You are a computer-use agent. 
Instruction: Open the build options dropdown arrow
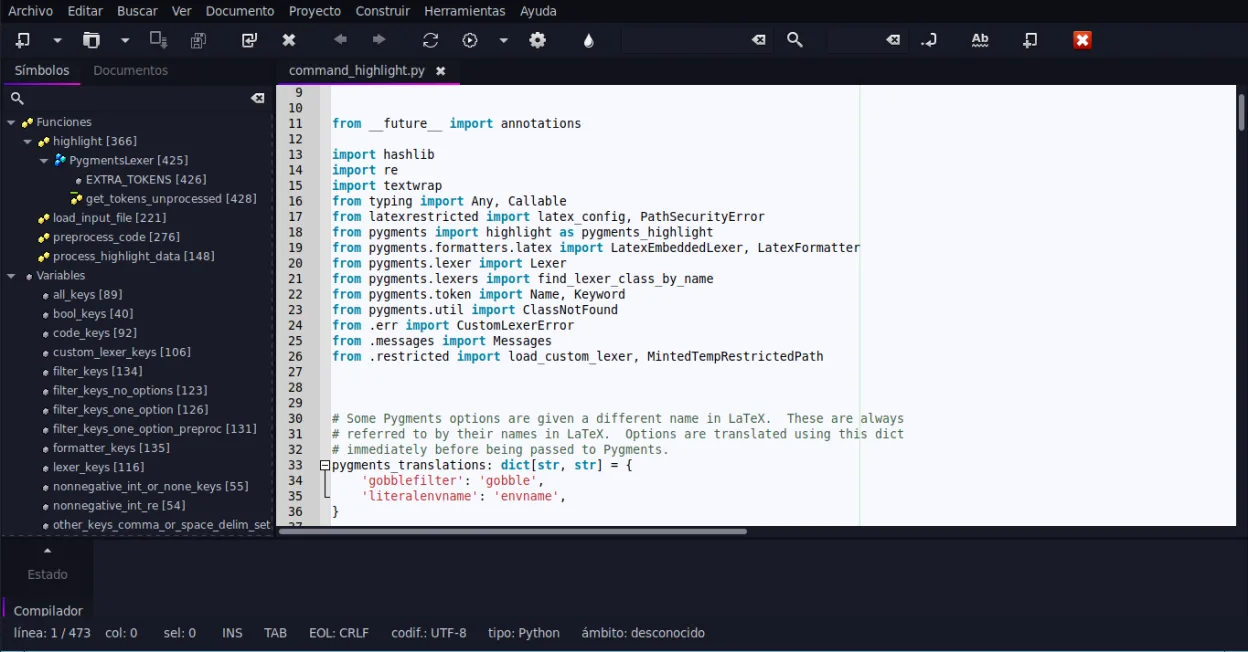point(503,40)
